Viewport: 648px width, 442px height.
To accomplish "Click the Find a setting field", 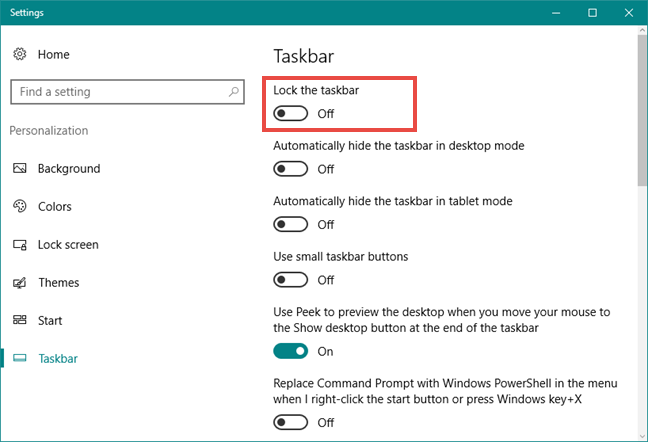I will click(127, 92).
